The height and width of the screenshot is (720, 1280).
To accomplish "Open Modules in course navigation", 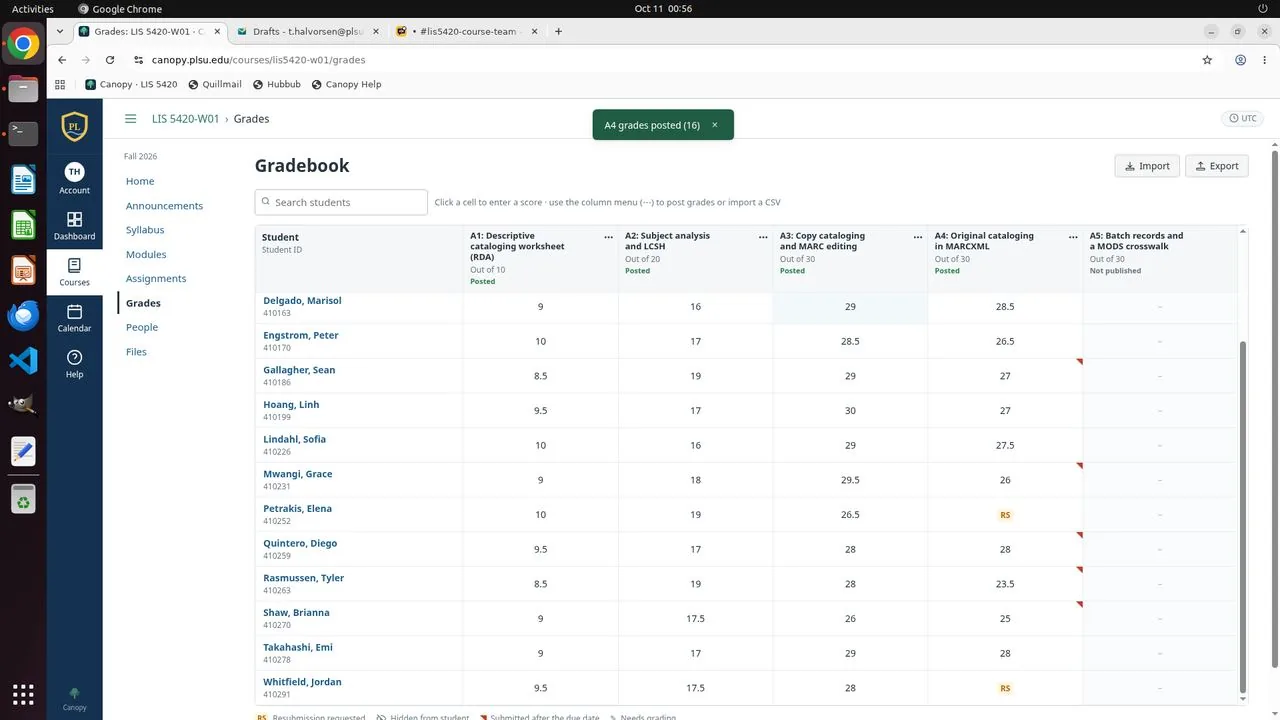I will 146,254.
